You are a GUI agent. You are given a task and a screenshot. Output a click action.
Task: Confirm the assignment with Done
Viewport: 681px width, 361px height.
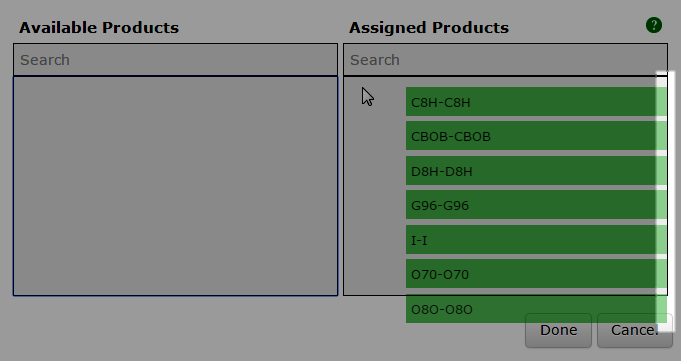[559, 331]
